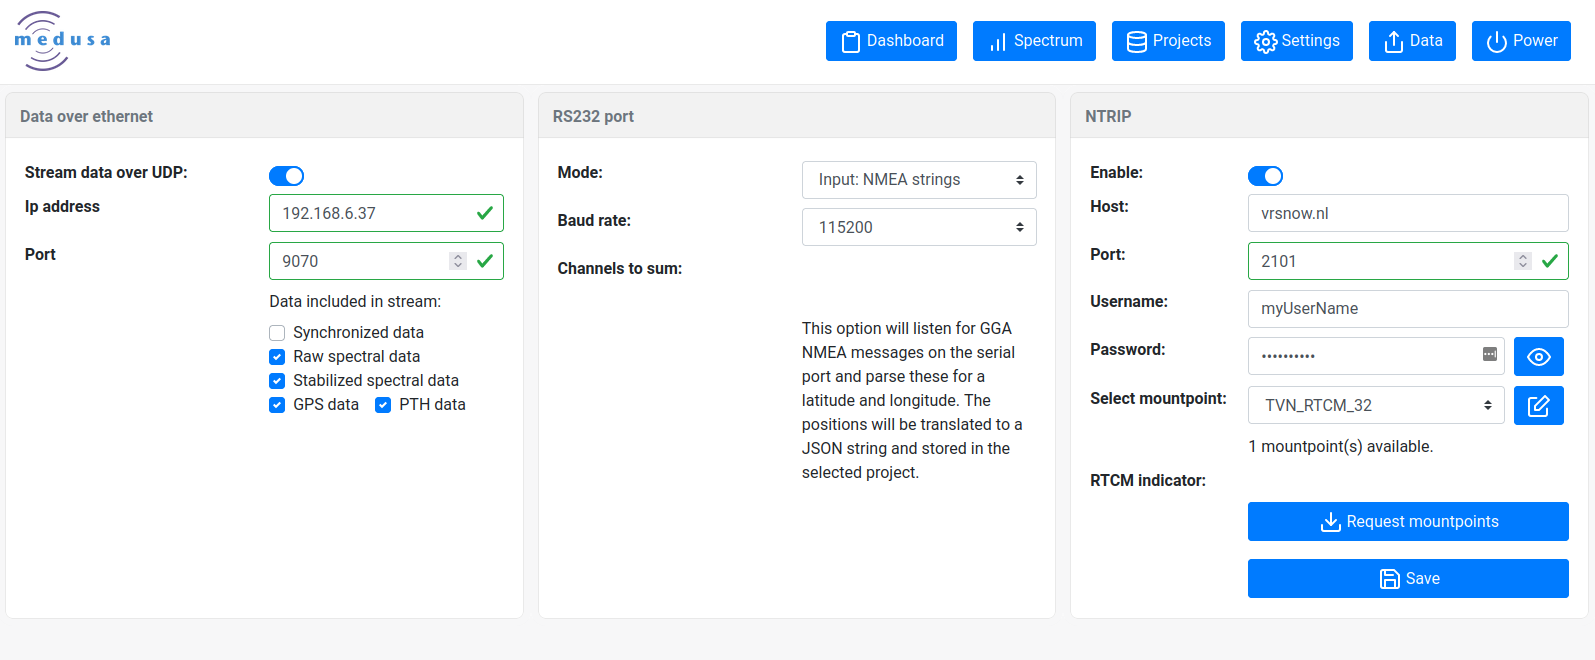The image size is (1595, 660).
Task: Open the Data export page
Action: 1412,41
